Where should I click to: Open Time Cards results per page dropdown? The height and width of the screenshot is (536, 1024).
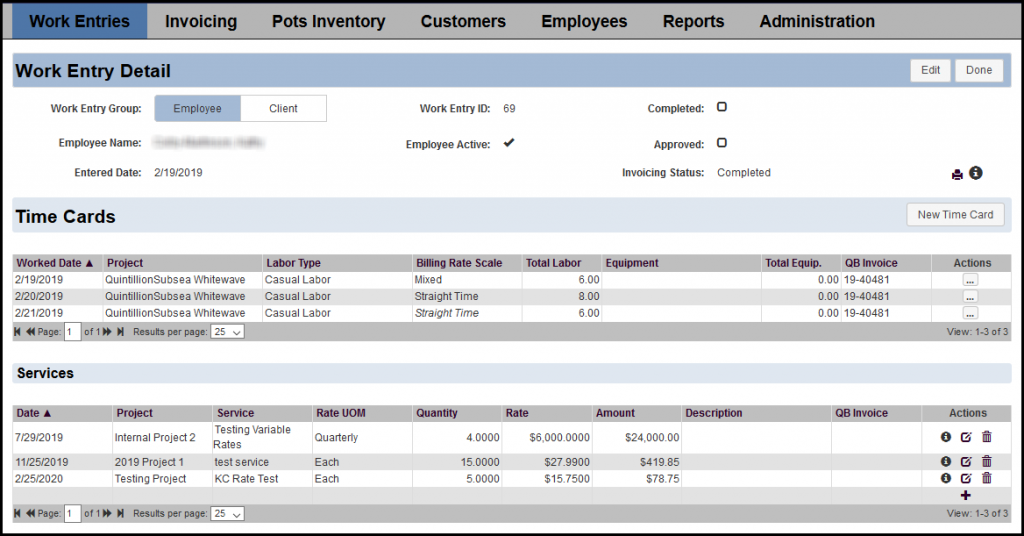227,332
